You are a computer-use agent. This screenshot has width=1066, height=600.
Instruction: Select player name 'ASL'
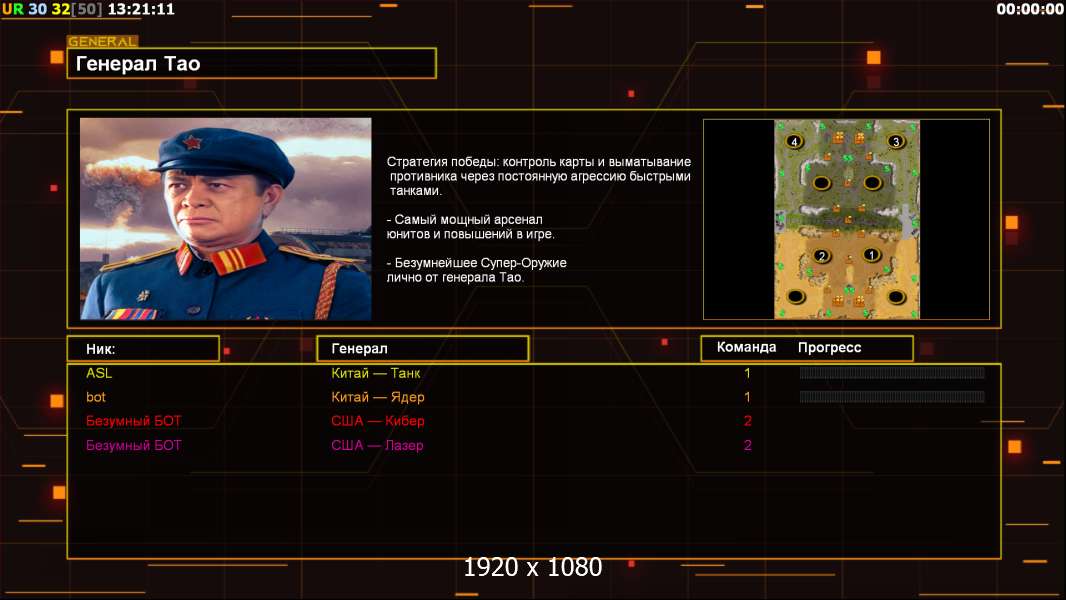tap(99, 373)
